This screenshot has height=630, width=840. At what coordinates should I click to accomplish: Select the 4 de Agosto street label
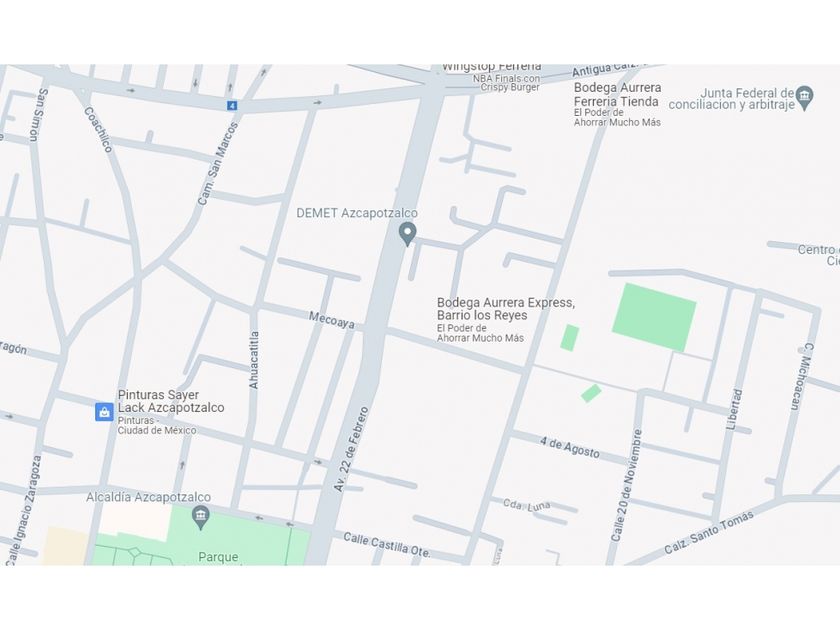(569, 448)
